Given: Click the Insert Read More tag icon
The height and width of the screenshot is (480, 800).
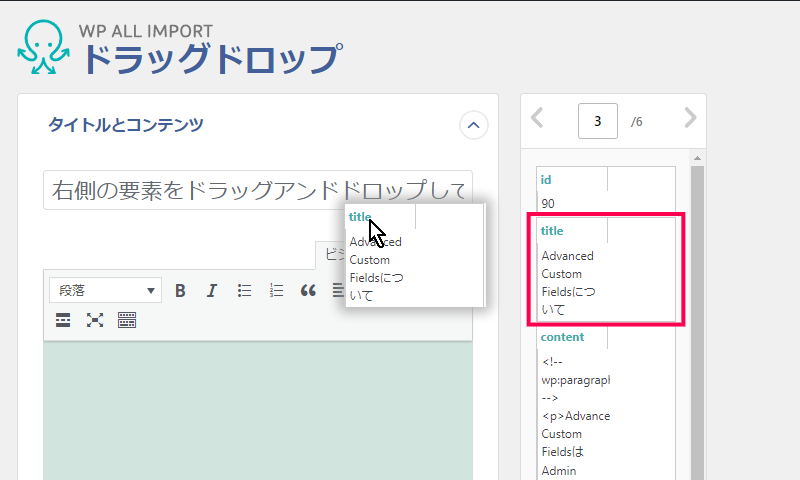Looking at the screenshot, I should [x=63, y=320].
